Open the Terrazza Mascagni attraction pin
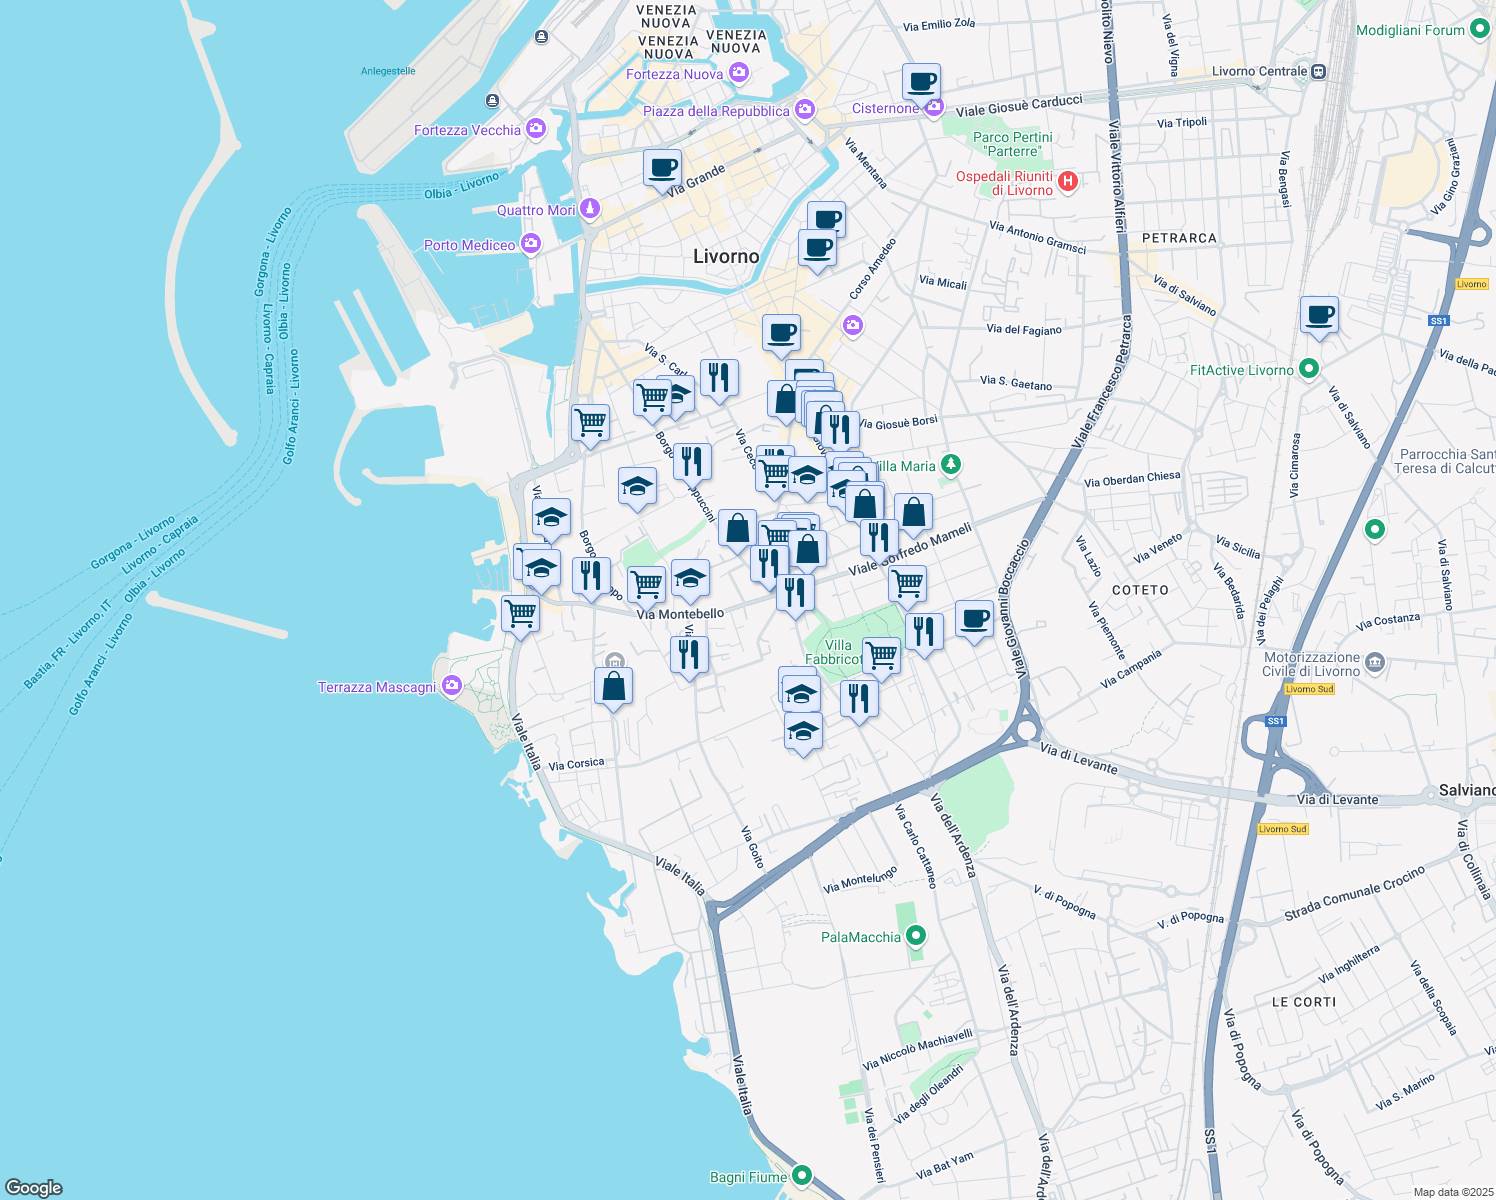The height and width of the screenshot is (1200, 1496). point(452,686)
